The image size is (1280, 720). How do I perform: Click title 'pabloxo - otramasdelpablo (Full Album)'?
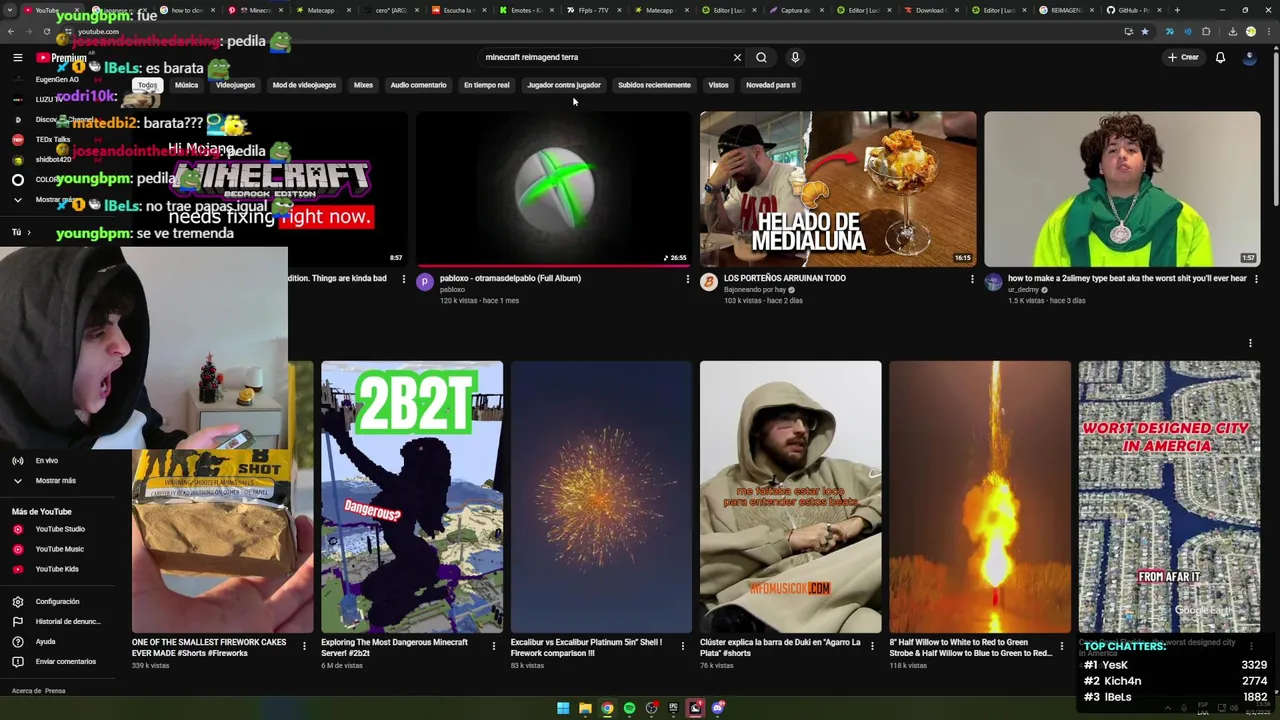point(510,278)
